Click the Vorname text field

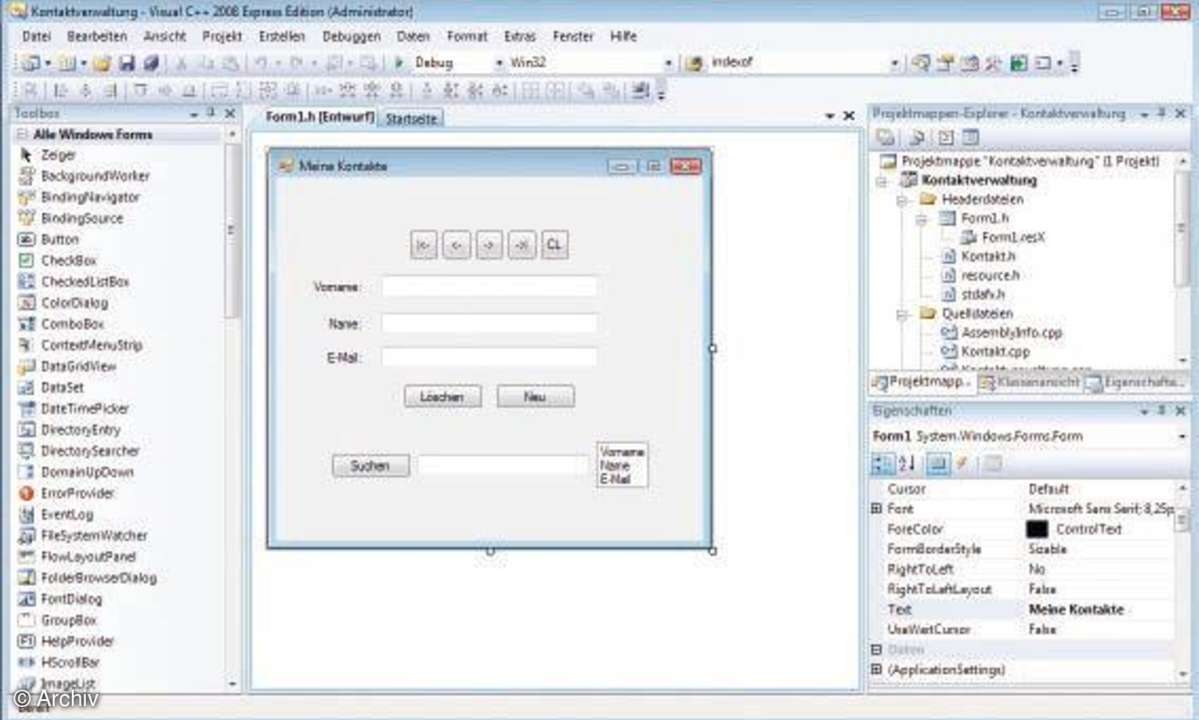click(x=489, y=287)
